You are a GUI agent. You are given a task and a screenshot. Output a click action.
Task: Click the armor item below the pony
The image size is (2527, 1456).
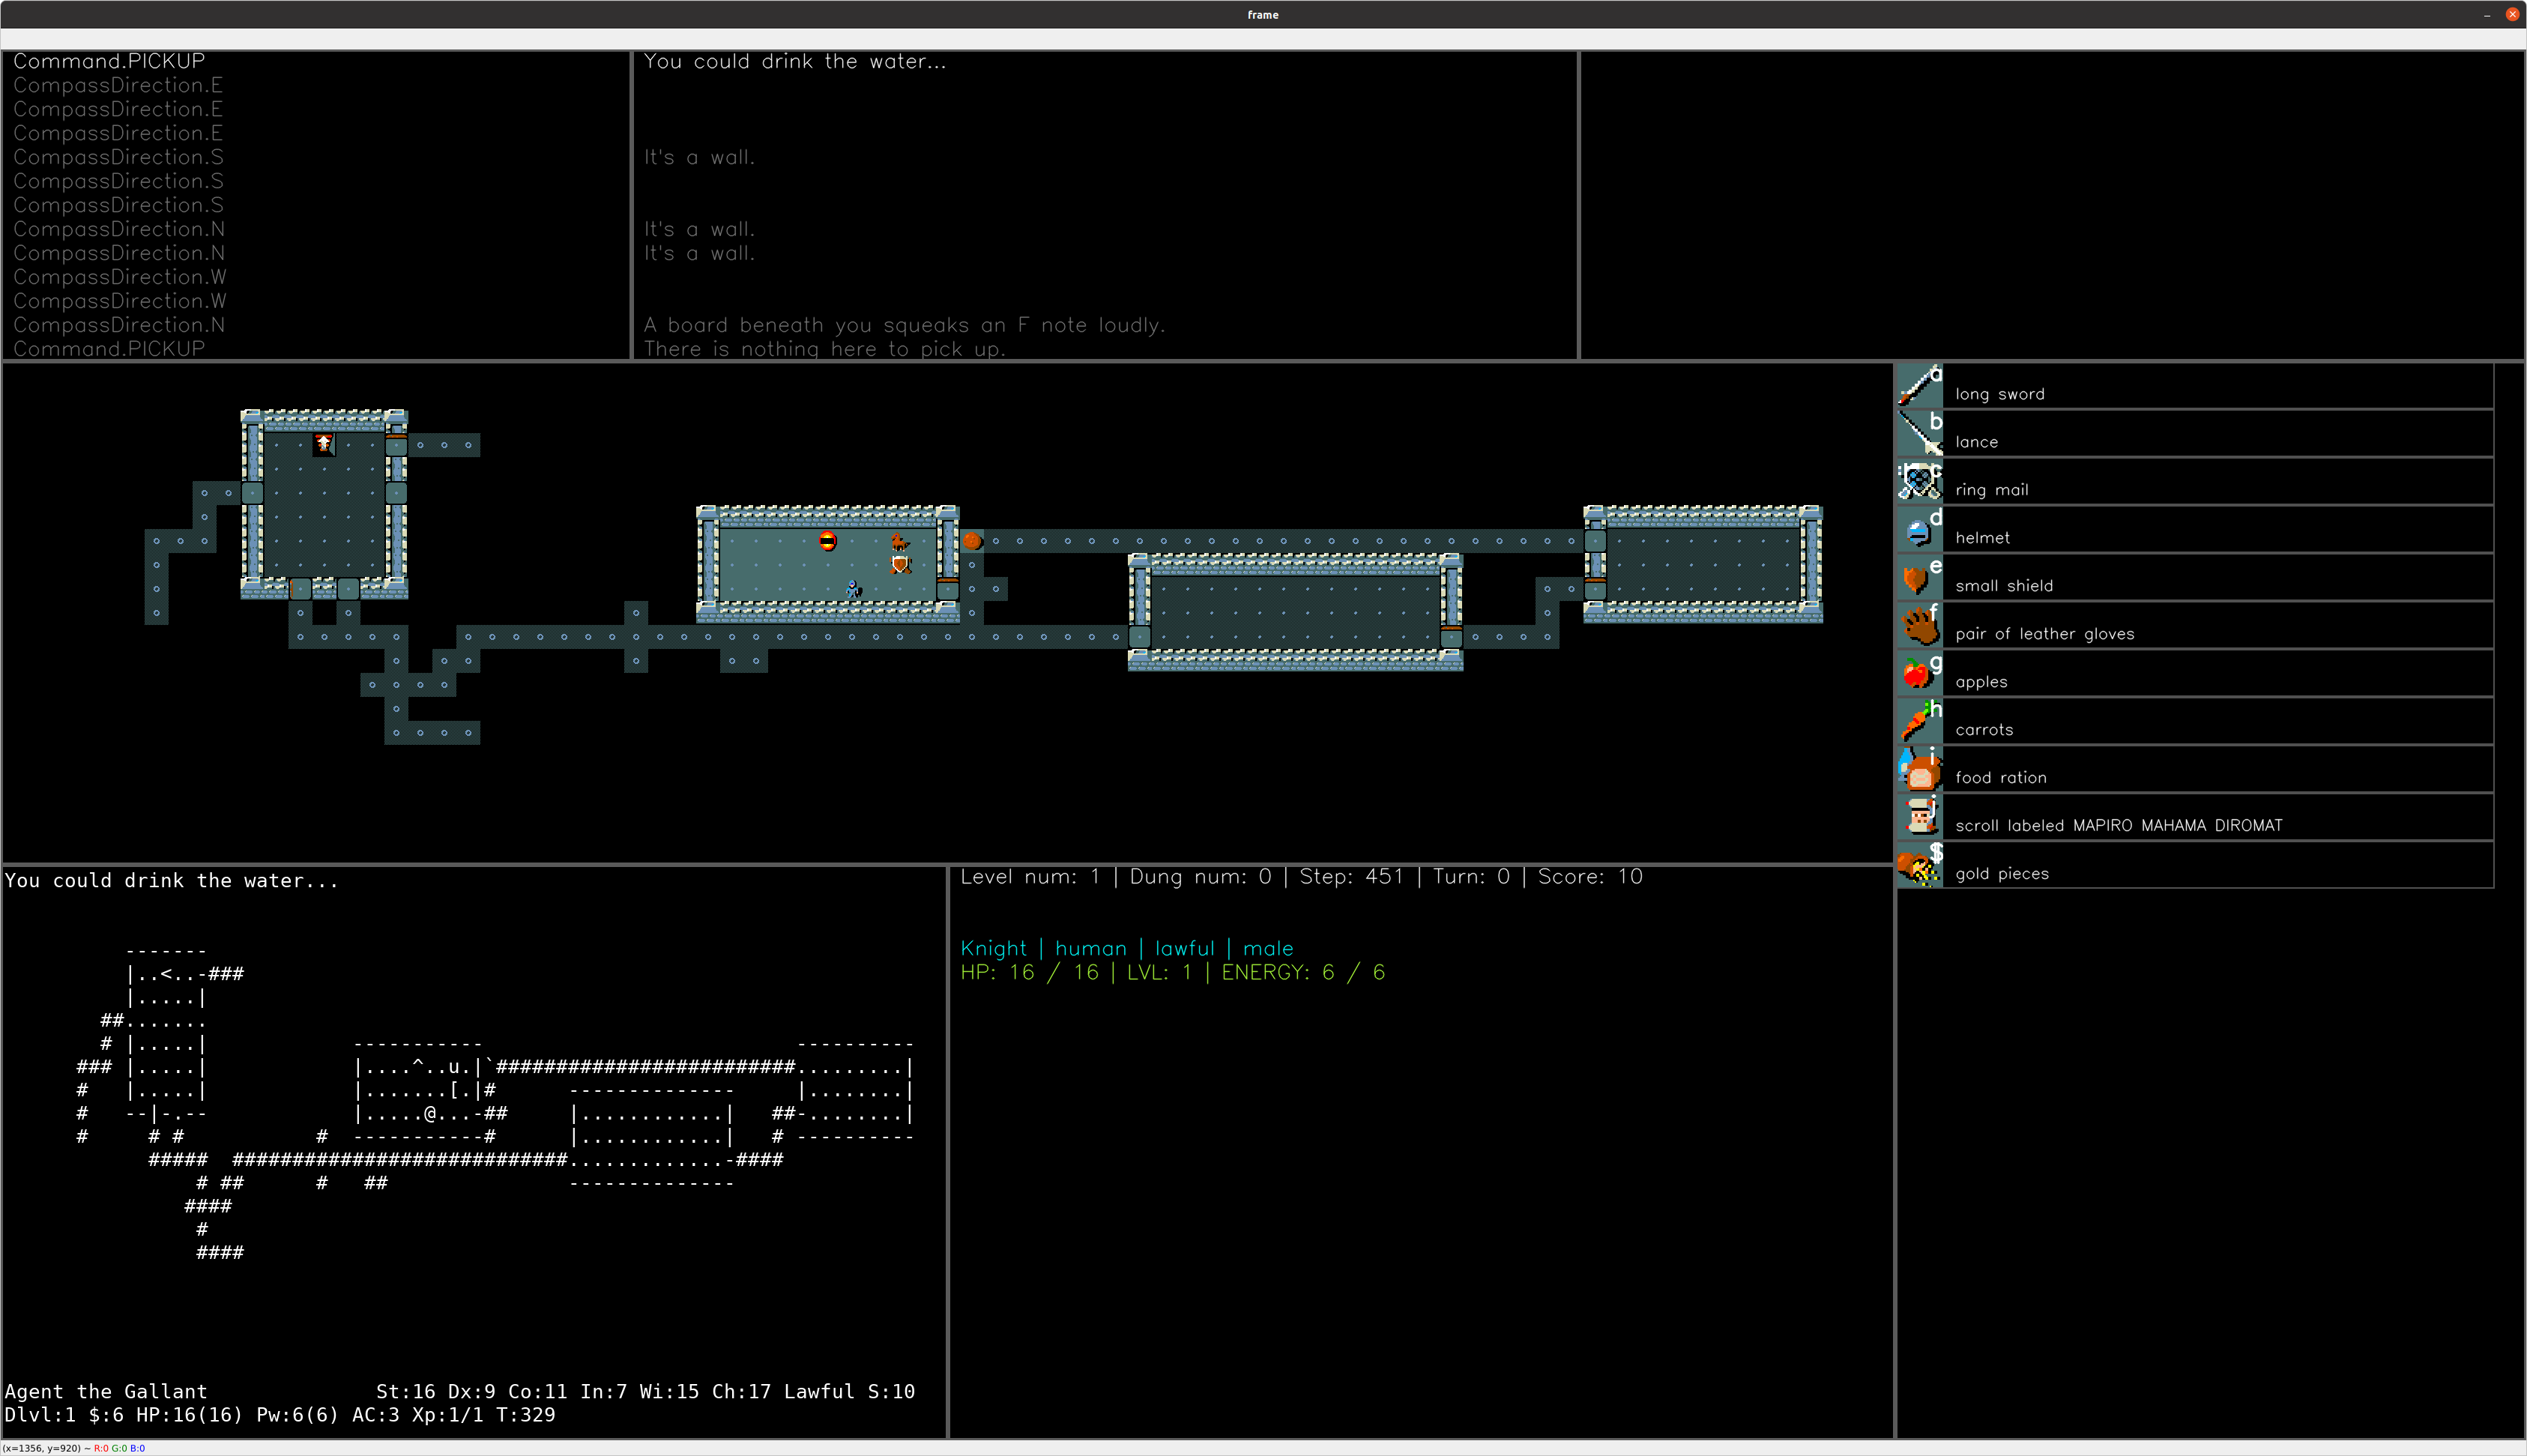click(900, 565)
